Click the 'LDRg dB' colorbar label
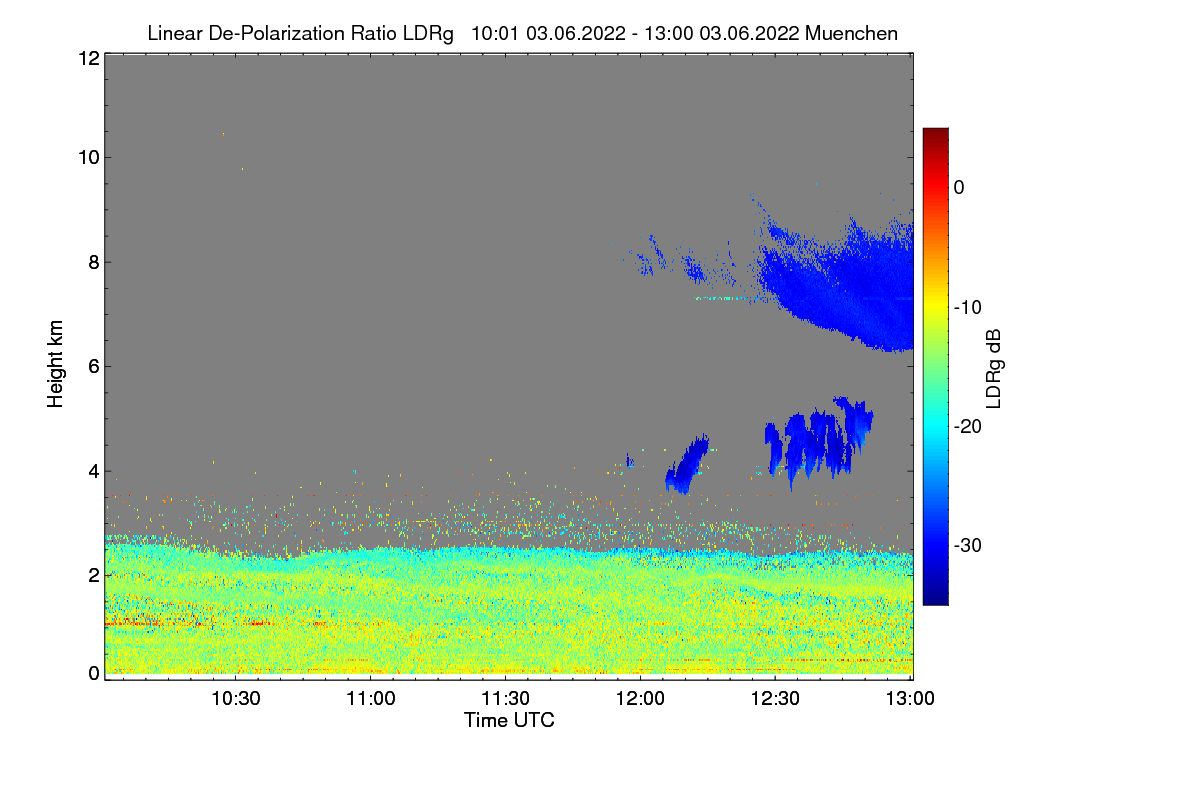The height and width of the screenshot is (800, 1200). click(994, 368)
